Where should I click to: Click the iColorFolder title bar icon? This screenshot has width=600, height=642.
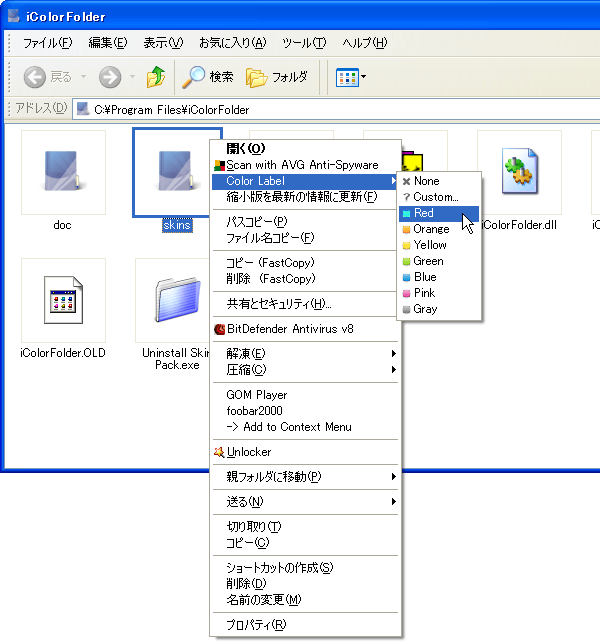(14, 16)
